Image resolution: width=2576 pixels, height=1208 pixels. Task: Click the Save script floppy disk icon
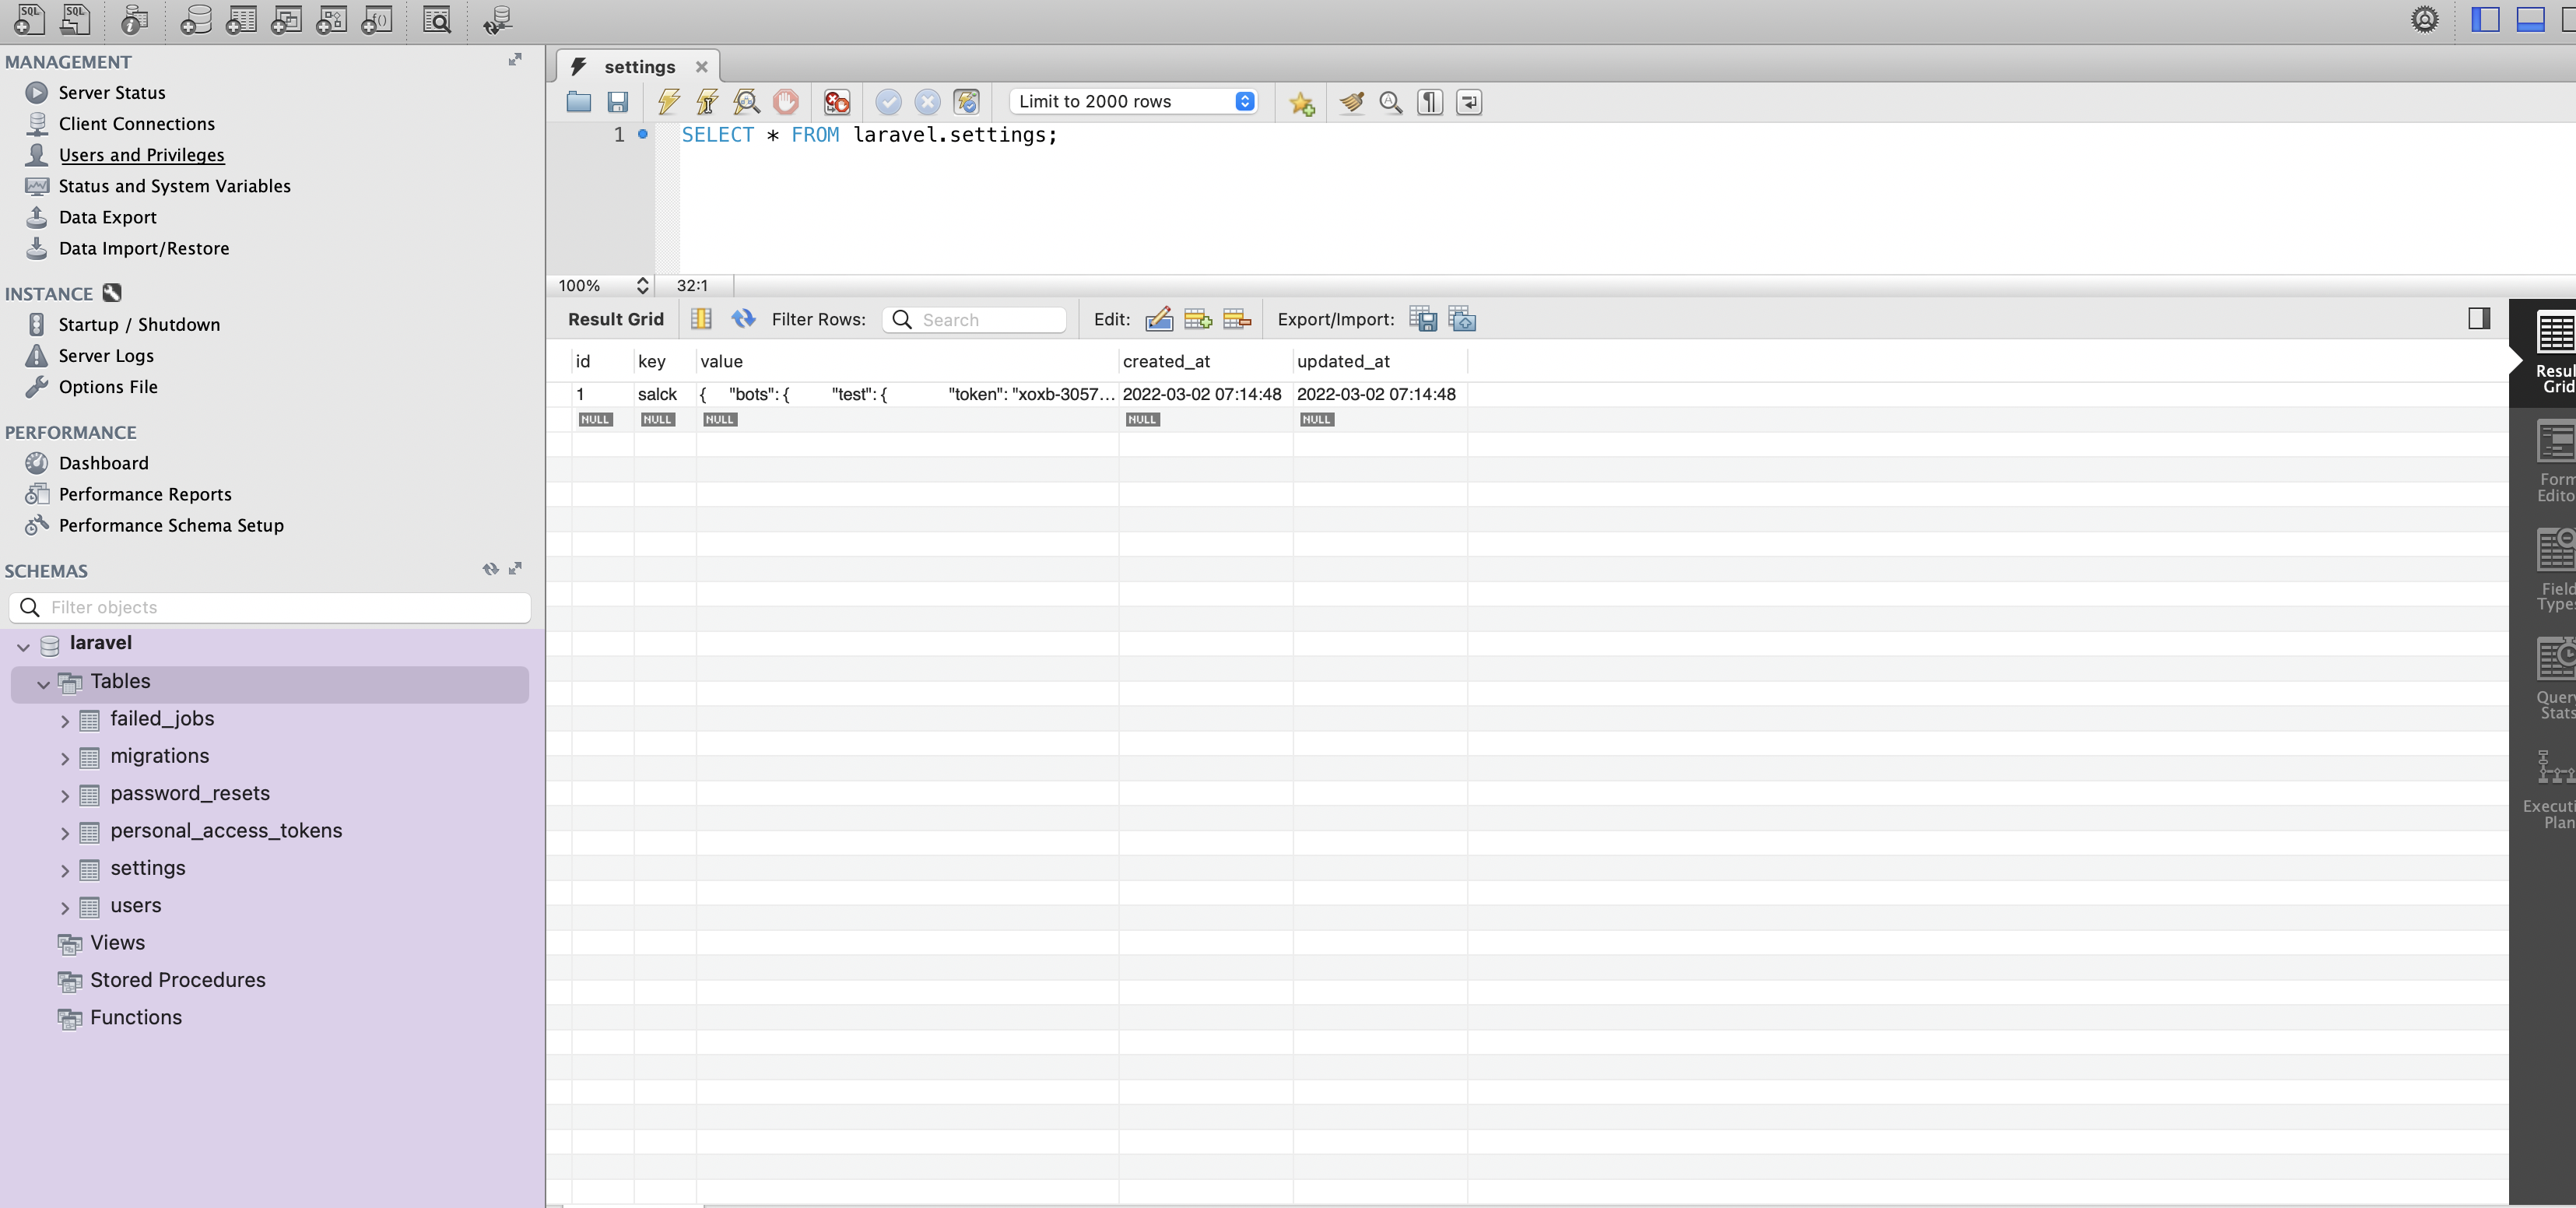coord(618,102)
